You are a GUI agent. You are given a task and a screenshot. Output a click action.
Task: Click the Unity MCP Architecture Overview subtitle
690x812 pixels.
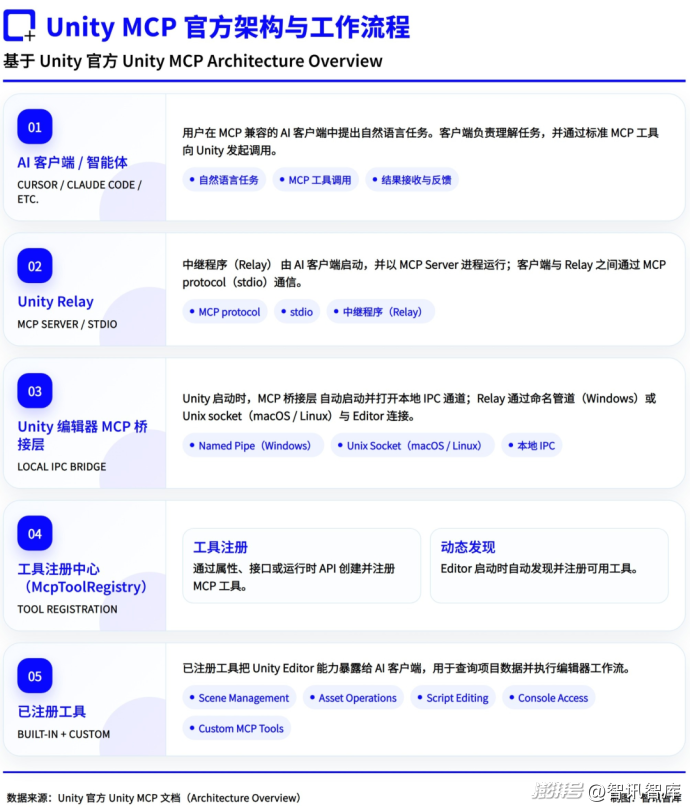coord(193,61)
